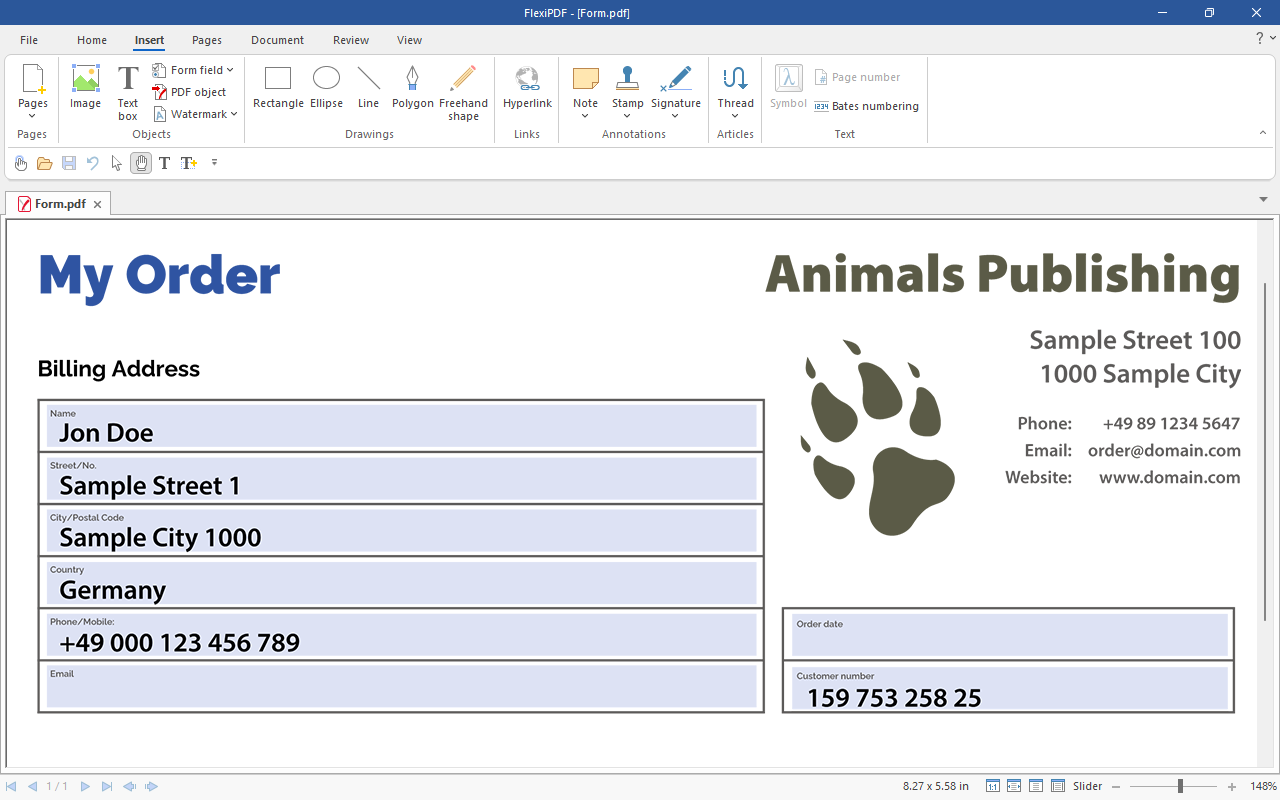Click the Bates numbering button

(866, 106)
